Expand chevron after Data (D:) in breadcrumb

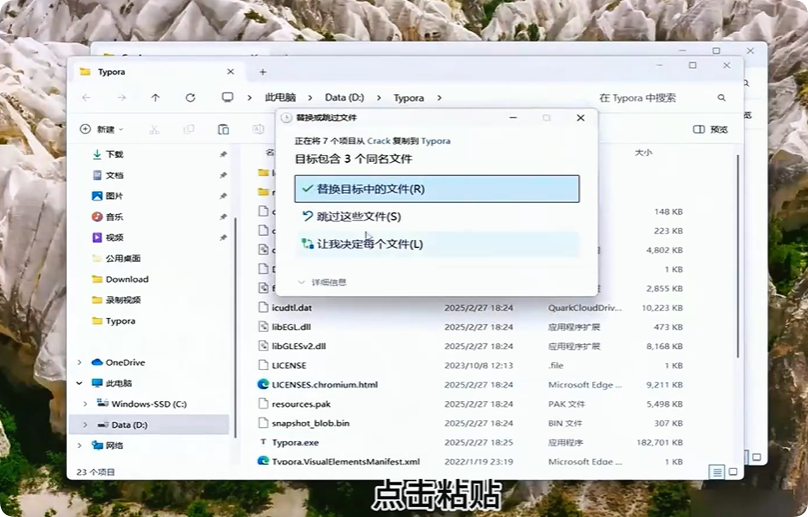tap(379, 97)
